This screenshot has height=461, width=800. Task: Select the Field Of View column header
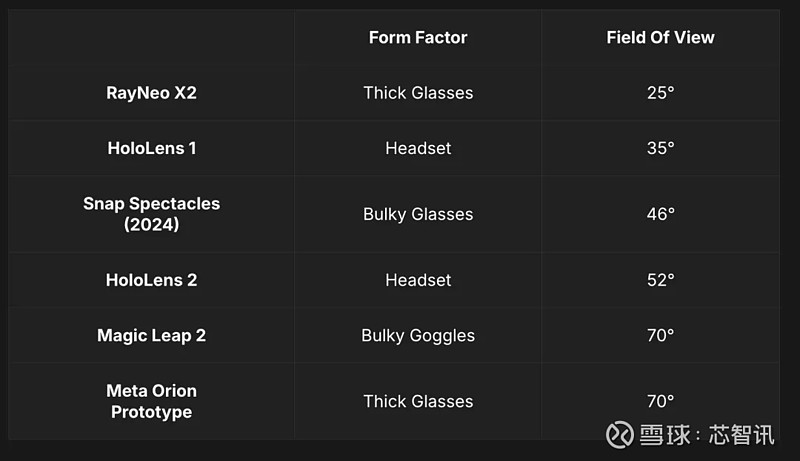pyautogui.click(x=660, y=38)
